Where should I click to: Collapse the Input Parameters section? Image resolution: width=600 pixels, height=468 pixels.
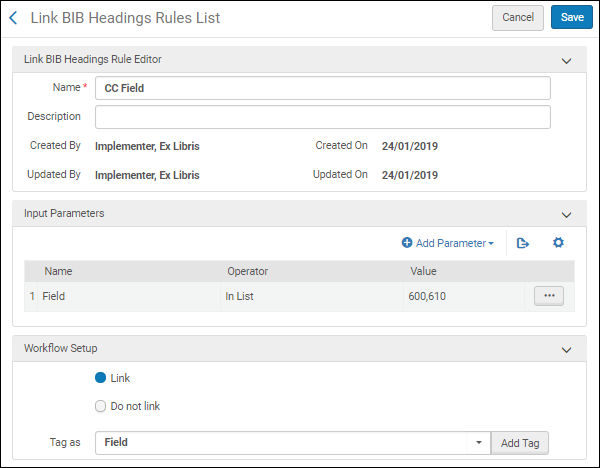point(566,215)
